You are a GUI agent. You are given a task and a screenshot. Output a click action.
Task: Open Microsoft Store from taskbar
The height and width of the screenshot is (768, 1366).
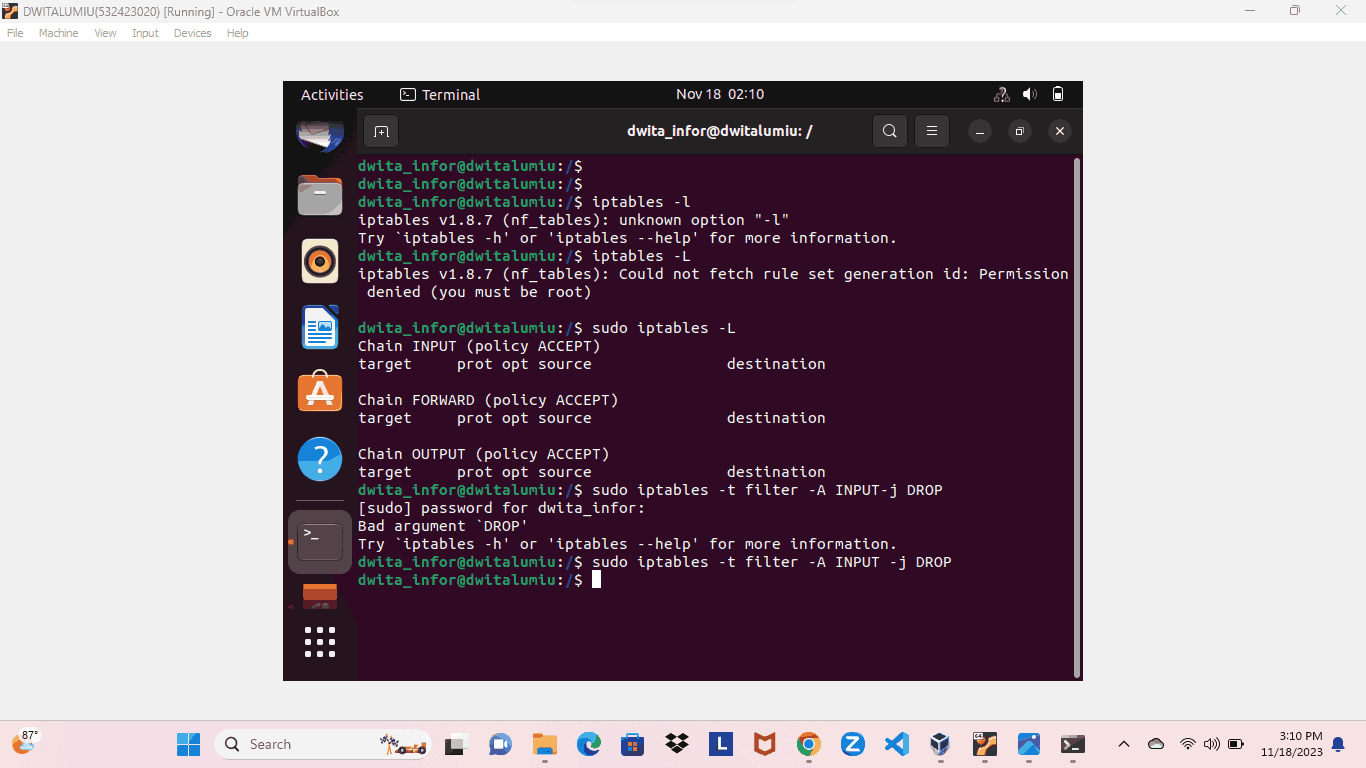click(632, 744)
